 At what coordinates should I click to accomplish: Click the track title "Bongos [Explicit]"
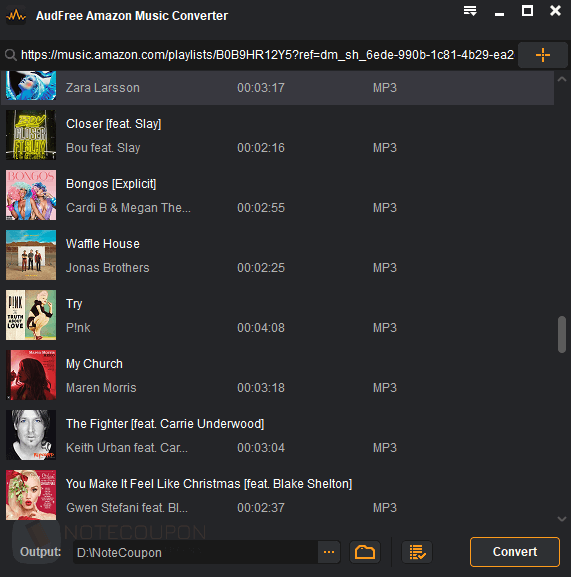point(111,184)
